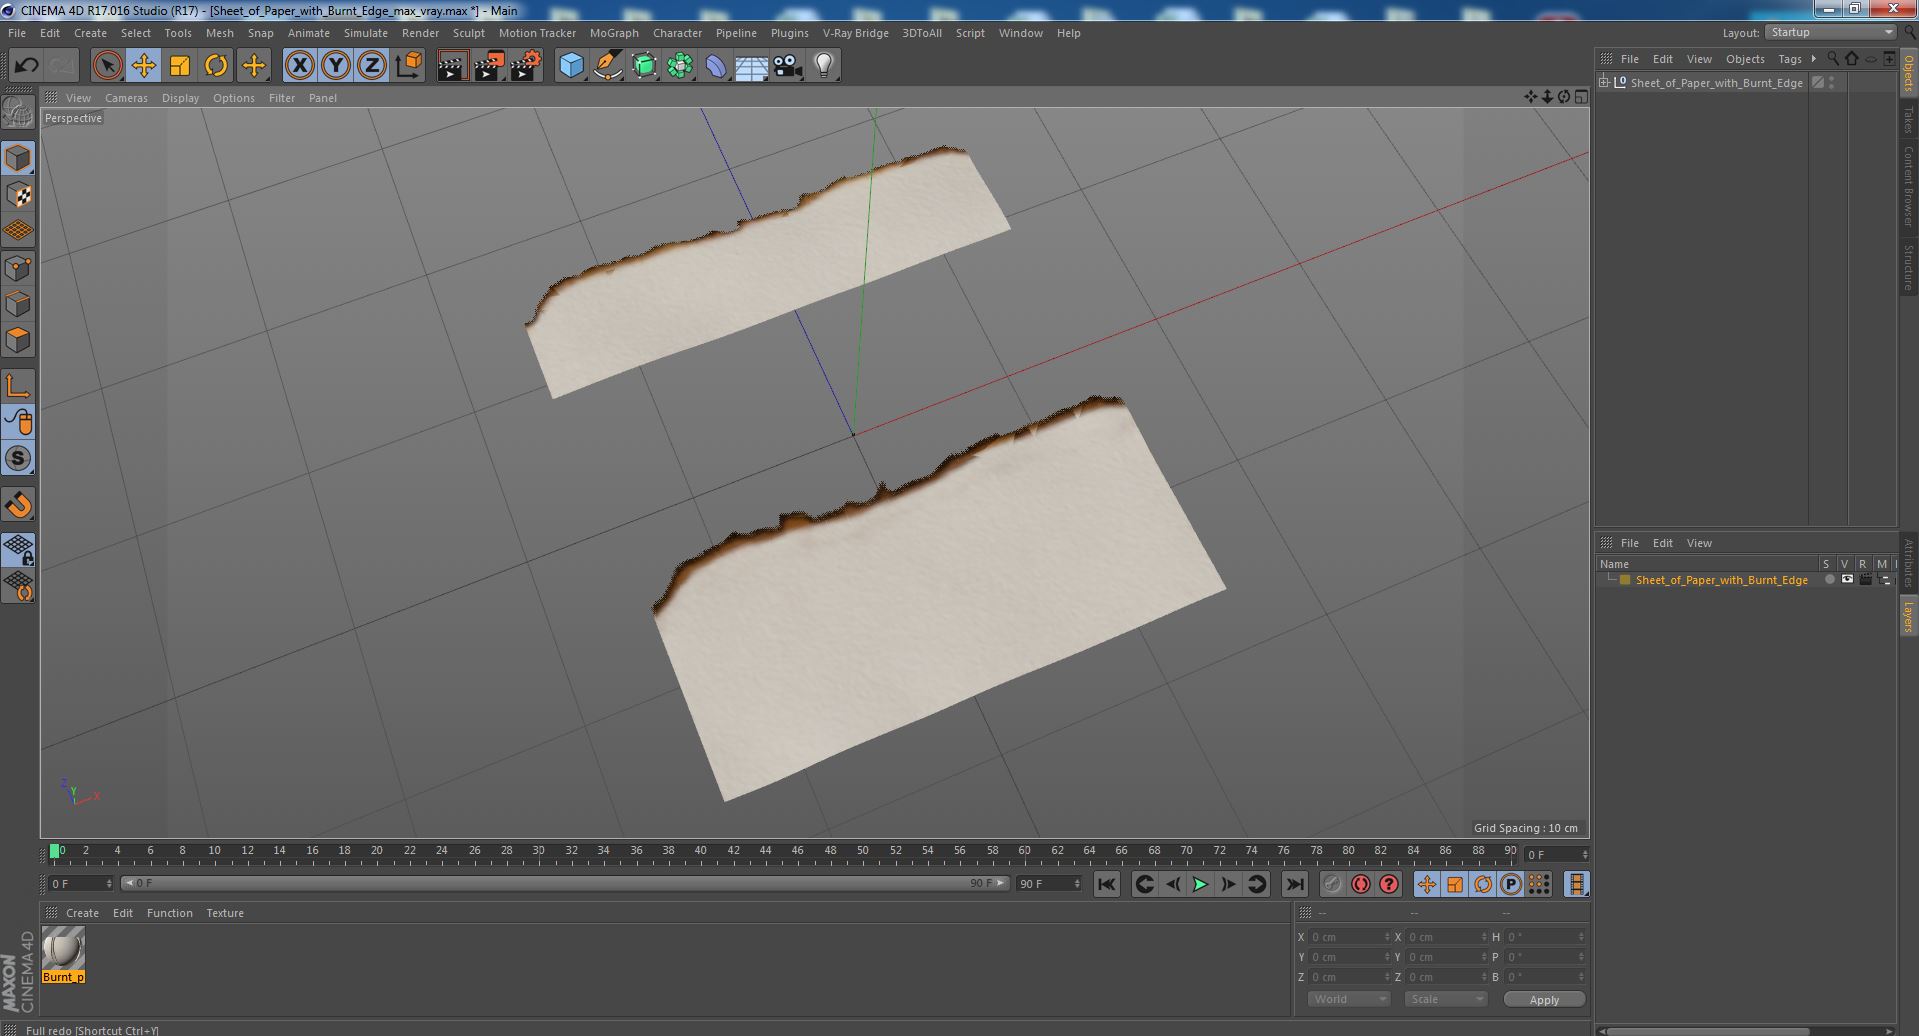Toggle Y axis lock
1919x1036 pixels.
336,66
